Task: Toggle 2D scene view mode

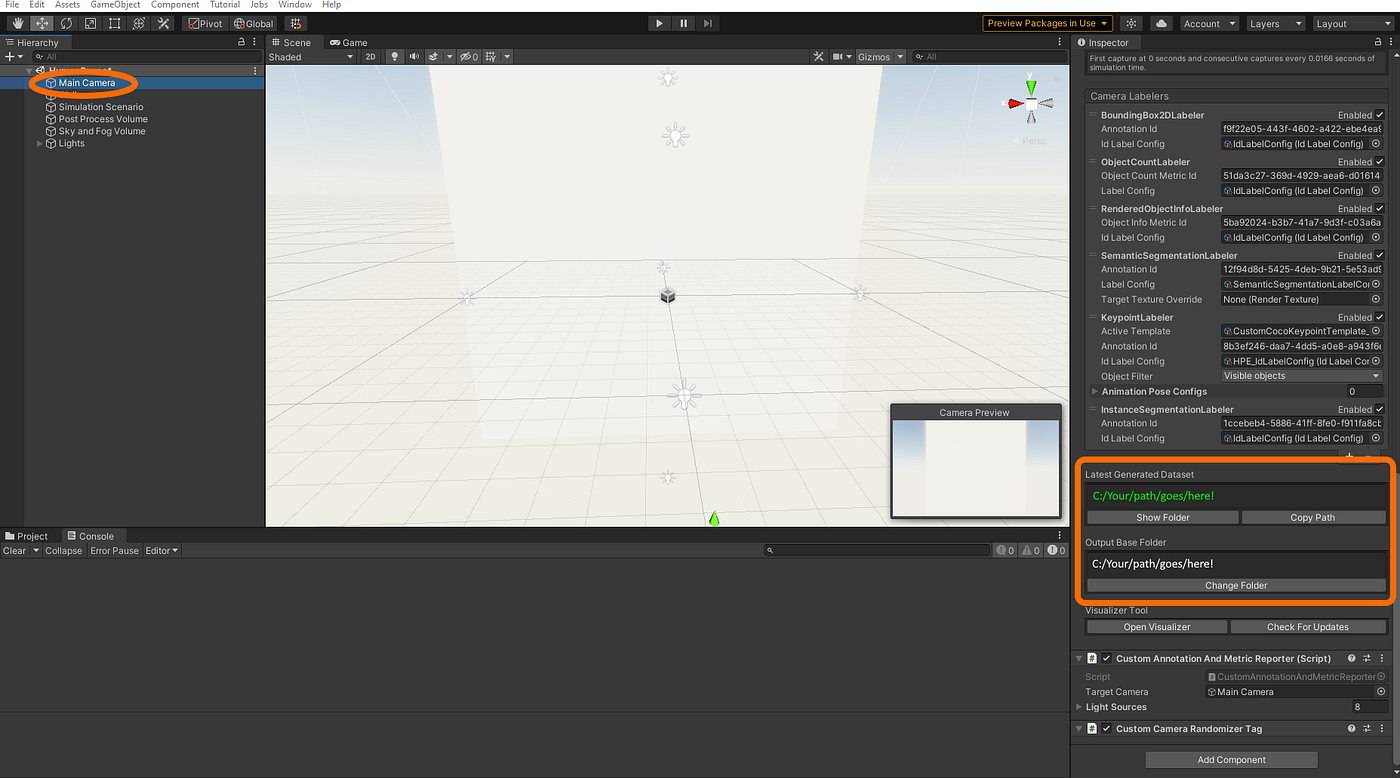Action: click(x=370, y=57)
